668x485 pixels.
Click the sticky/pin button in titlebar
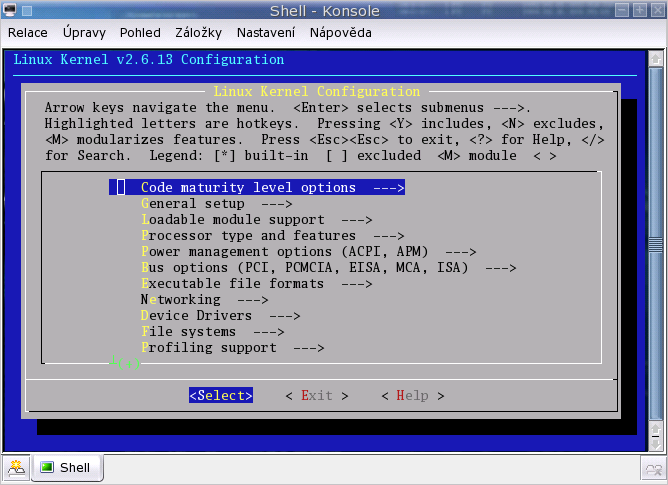point(27,11)
